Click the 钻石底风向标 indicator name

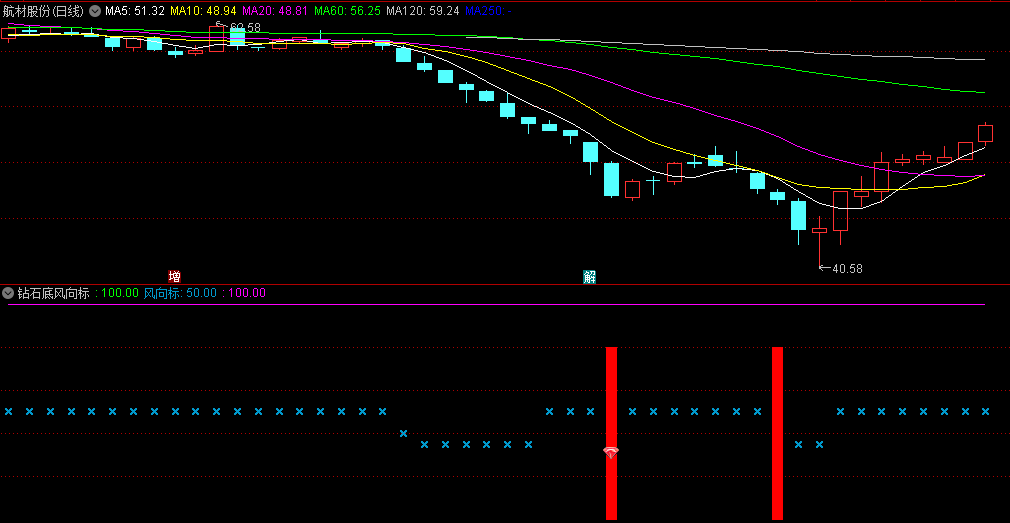pyautogui.click(x=53, y=293)
